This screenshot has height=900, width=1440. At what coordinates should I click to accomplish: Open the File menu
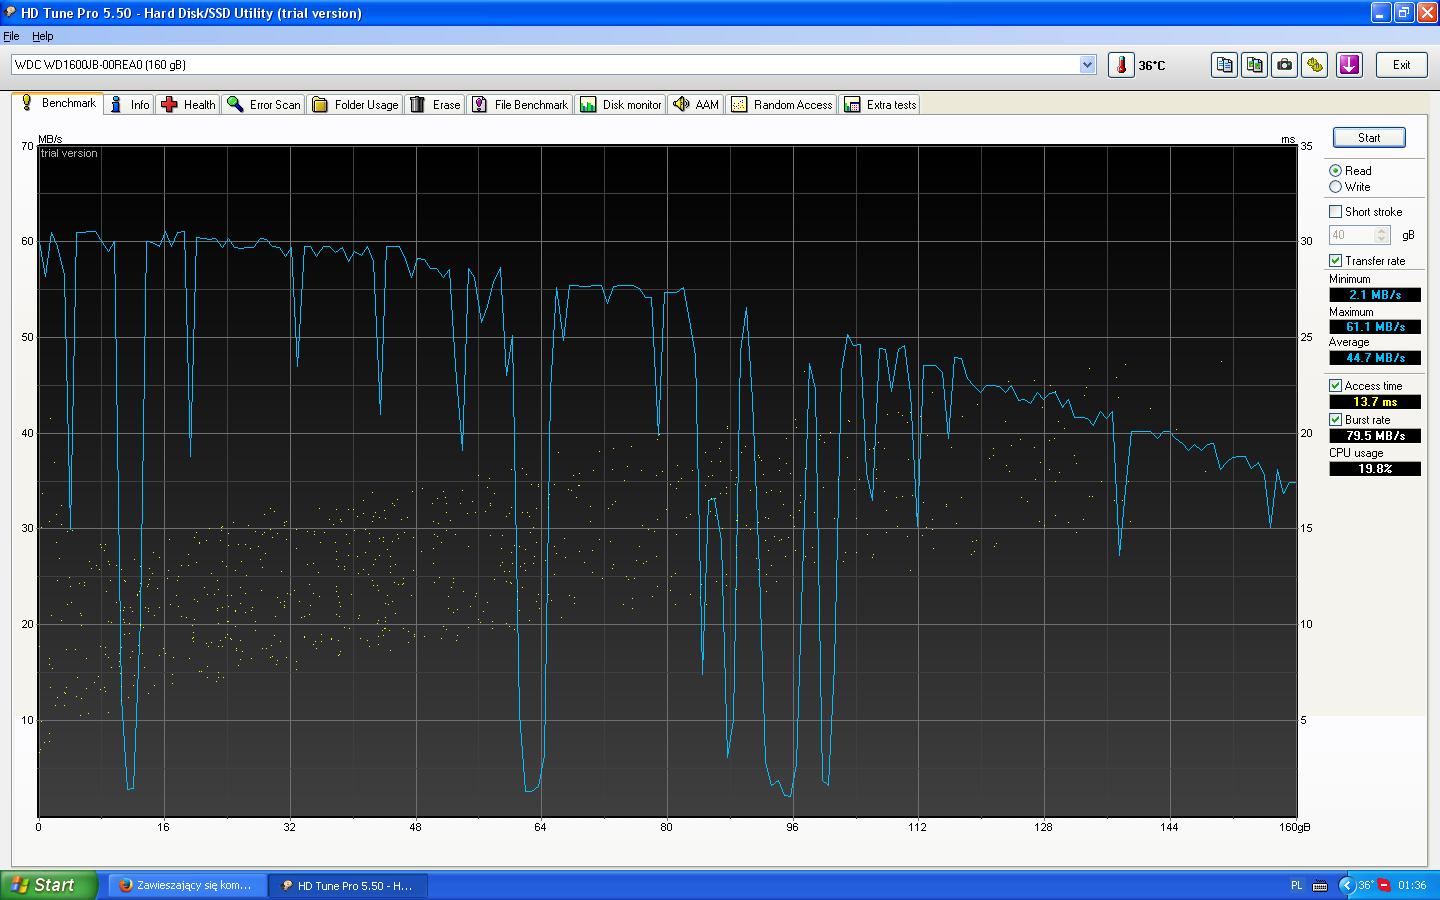pyautogui.click(x=11, y=36)
